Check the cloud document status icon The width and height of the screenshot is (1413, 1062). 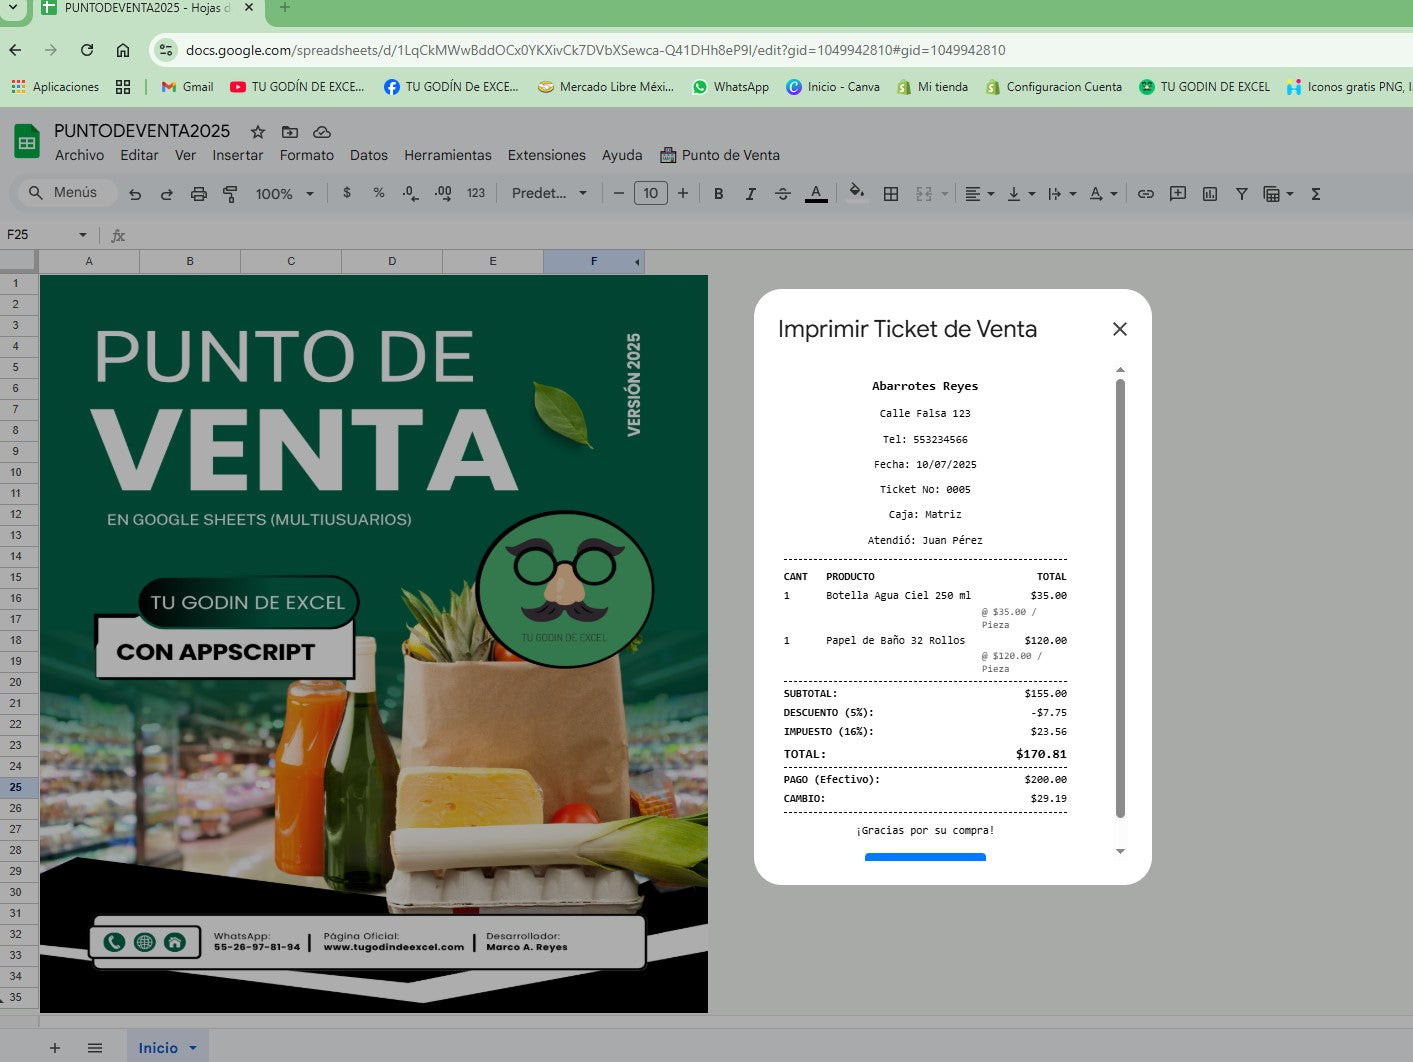pyautogui.click(x=322, y=132)
